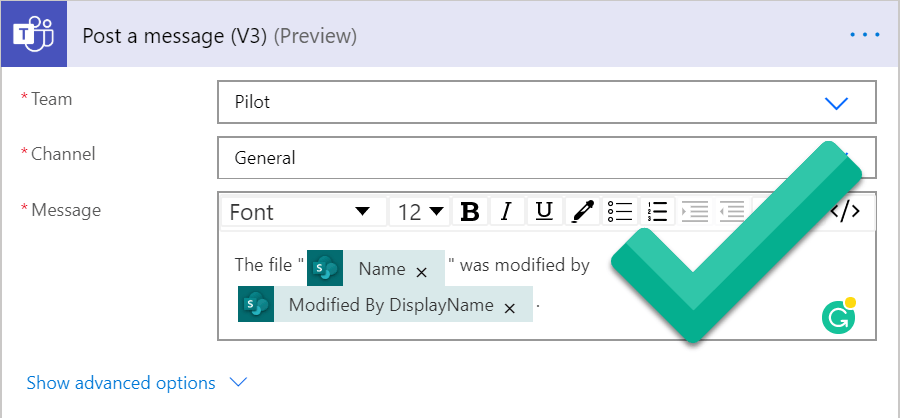The height and width of the screenshot is (418, 900).
Task: Click the Post a message action title
Action: (x=173, y=36)
